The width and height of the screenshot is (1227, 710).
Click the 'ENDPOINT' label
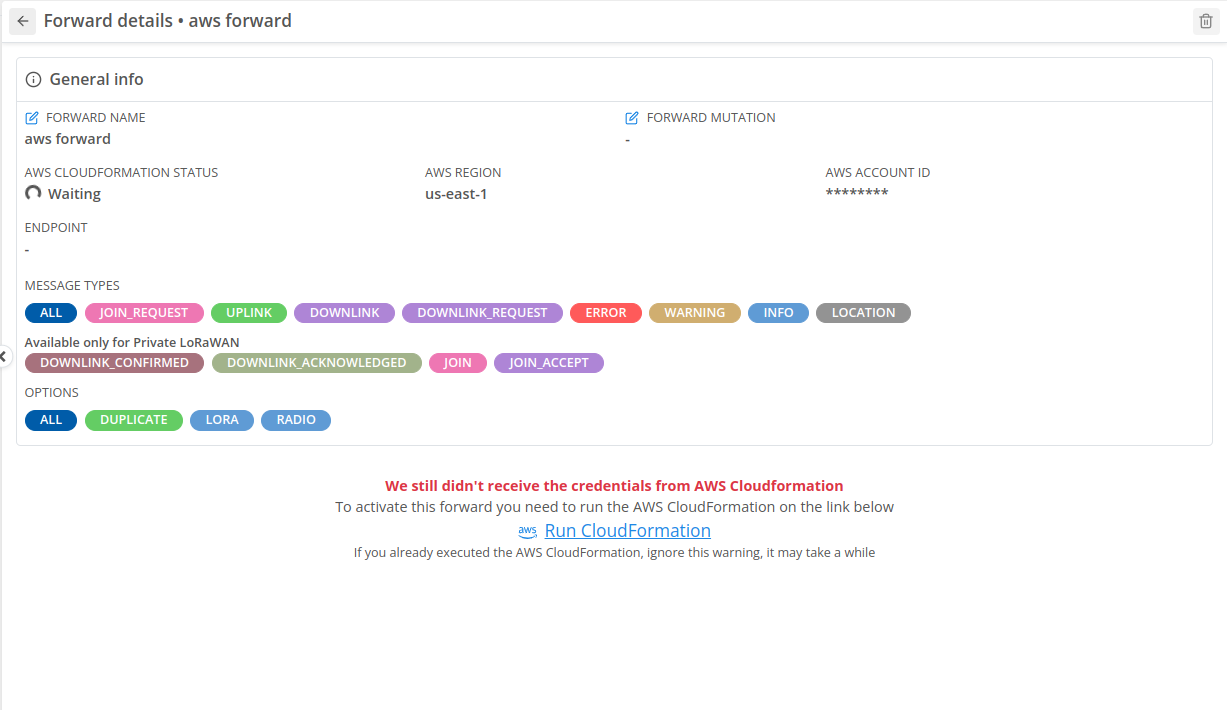tap(56, 228)
